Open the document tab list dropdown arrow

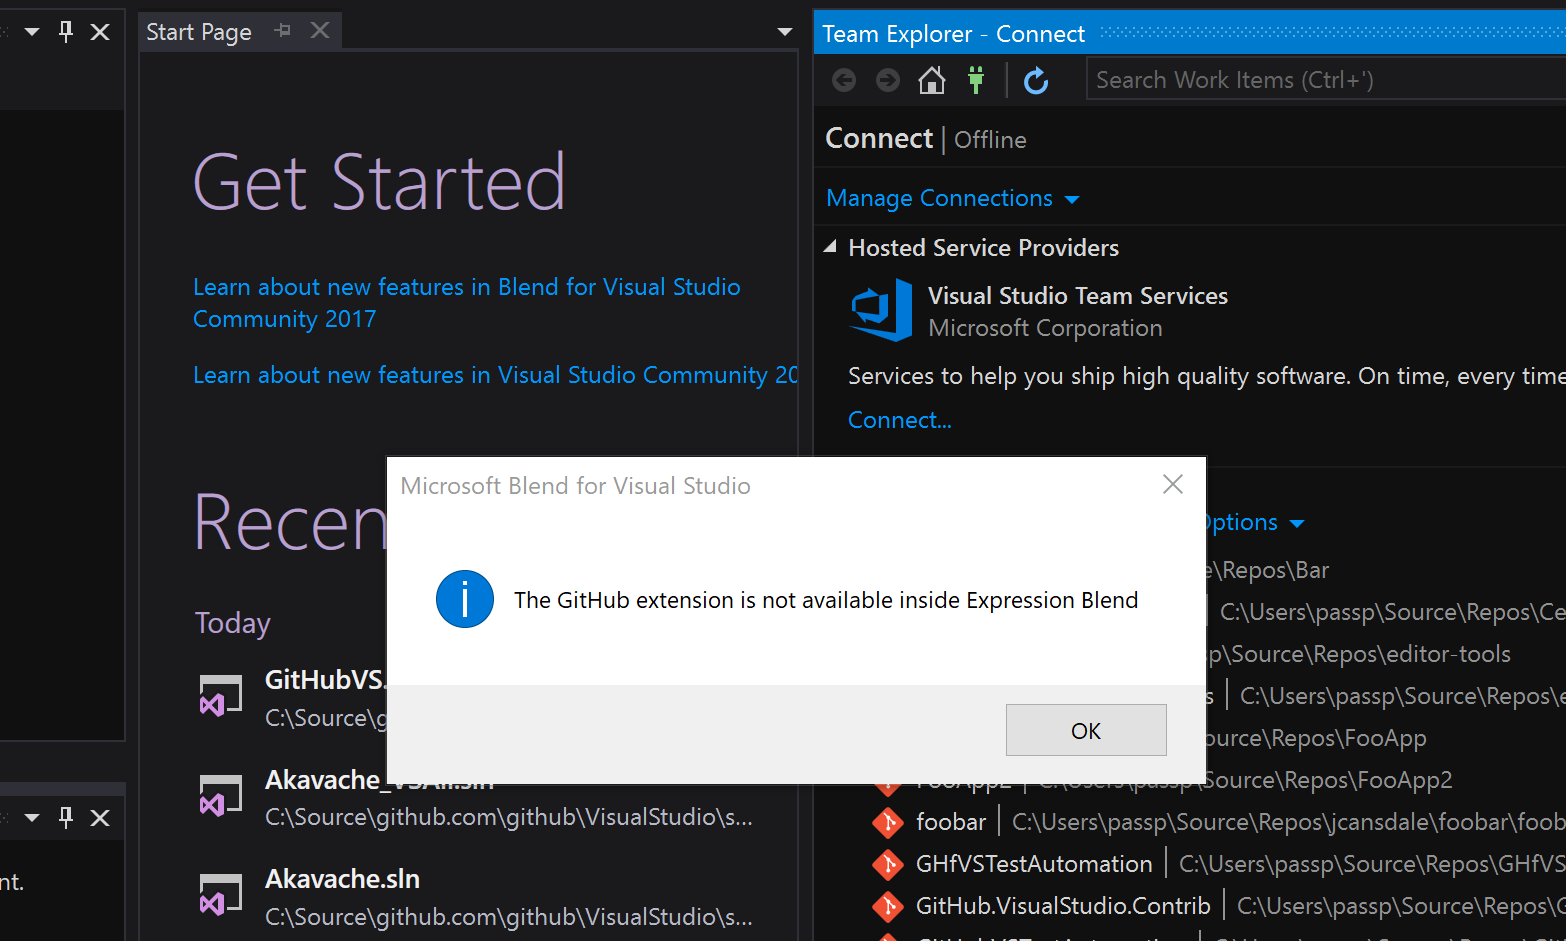click(785, 32)
